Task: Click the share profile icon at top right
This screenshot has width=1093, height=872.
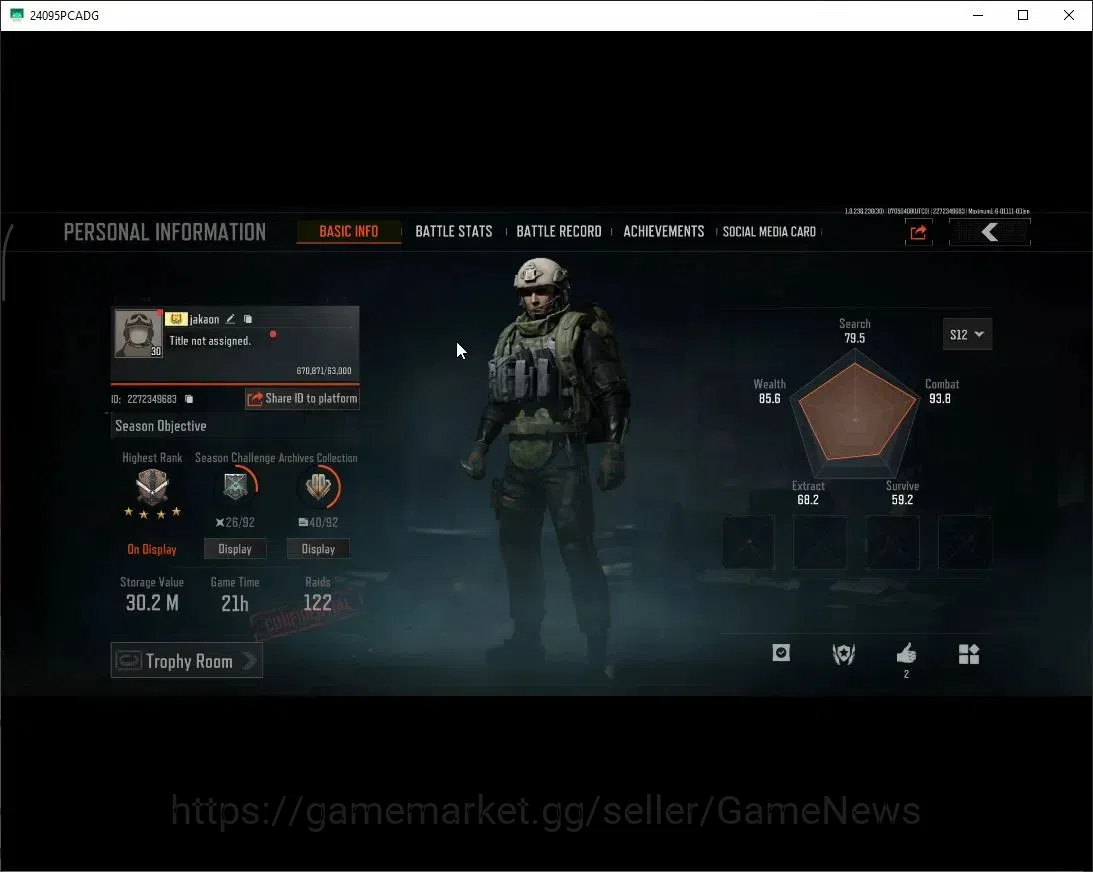Action: point(918,232)
